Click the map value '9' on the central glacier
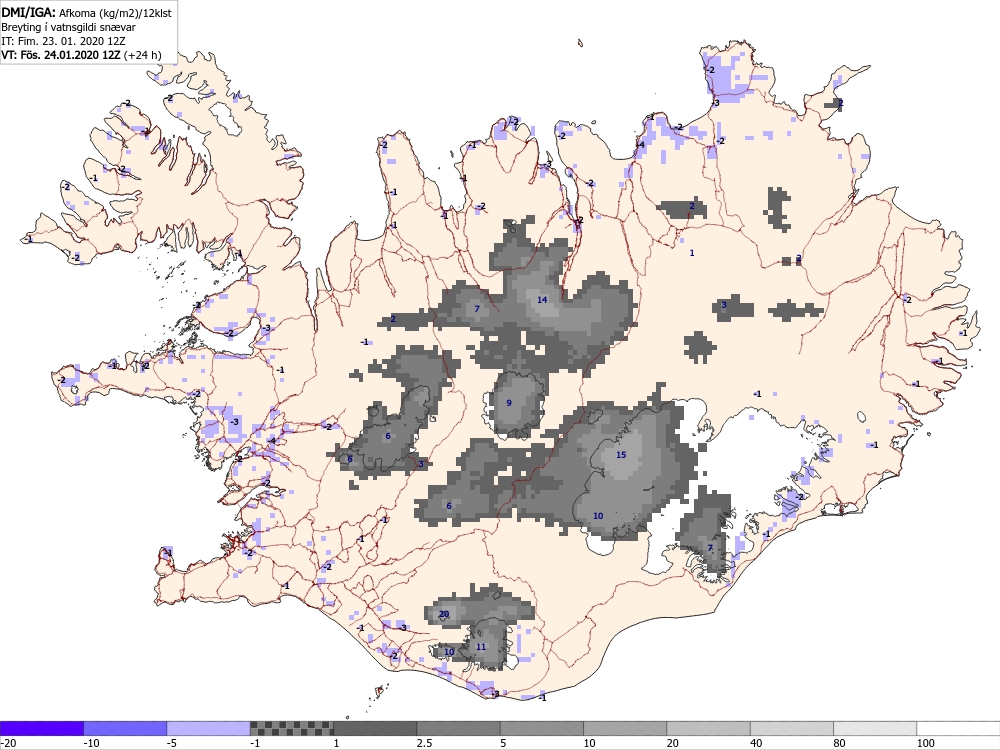Image resolution: width=1000 pixels, height=750 pixels. 509,402
